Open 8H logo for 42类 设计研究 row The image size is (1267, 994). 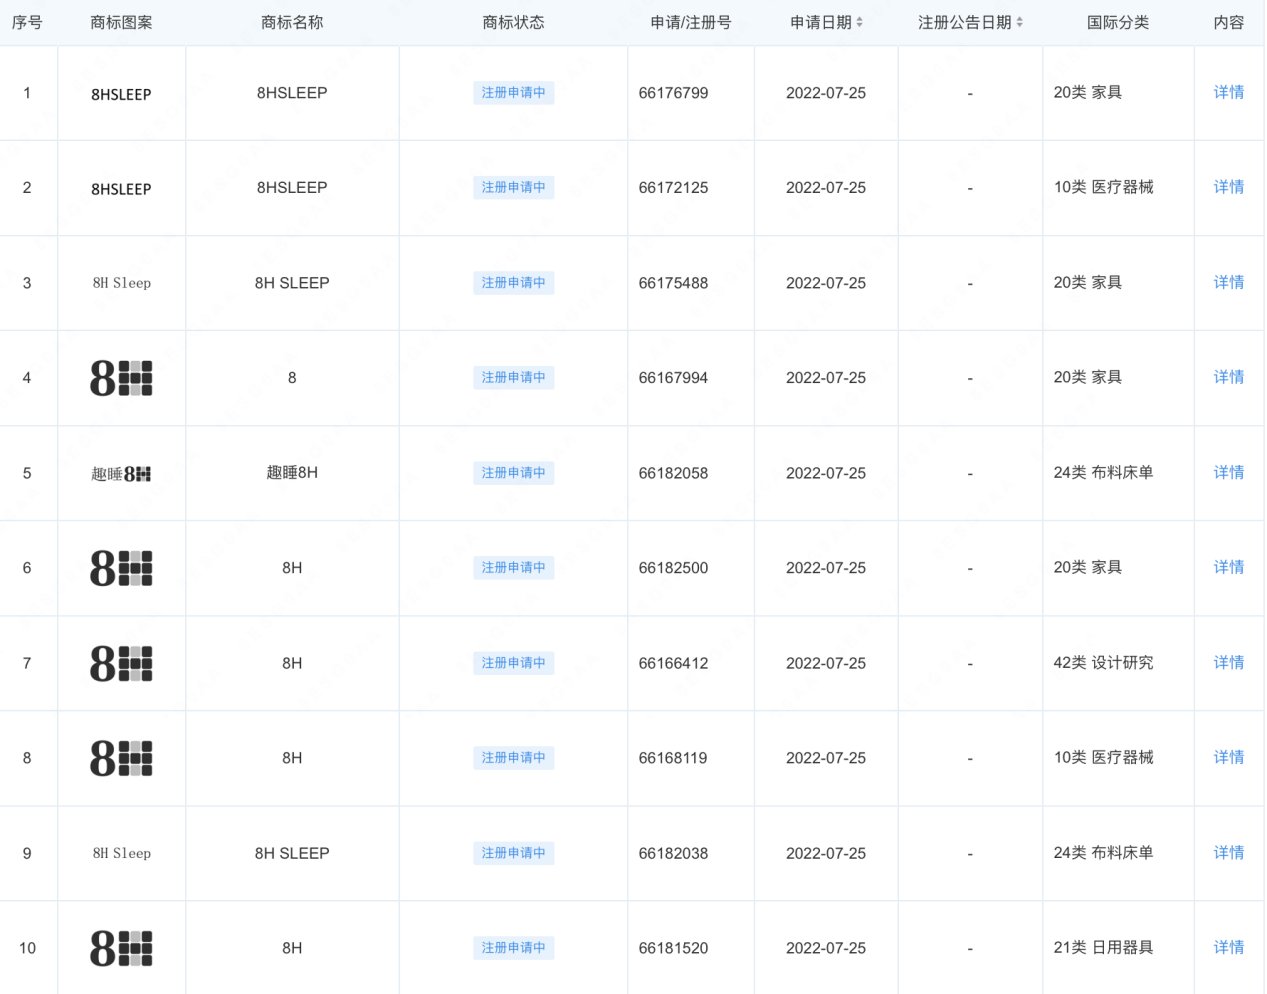pos(121,663)
